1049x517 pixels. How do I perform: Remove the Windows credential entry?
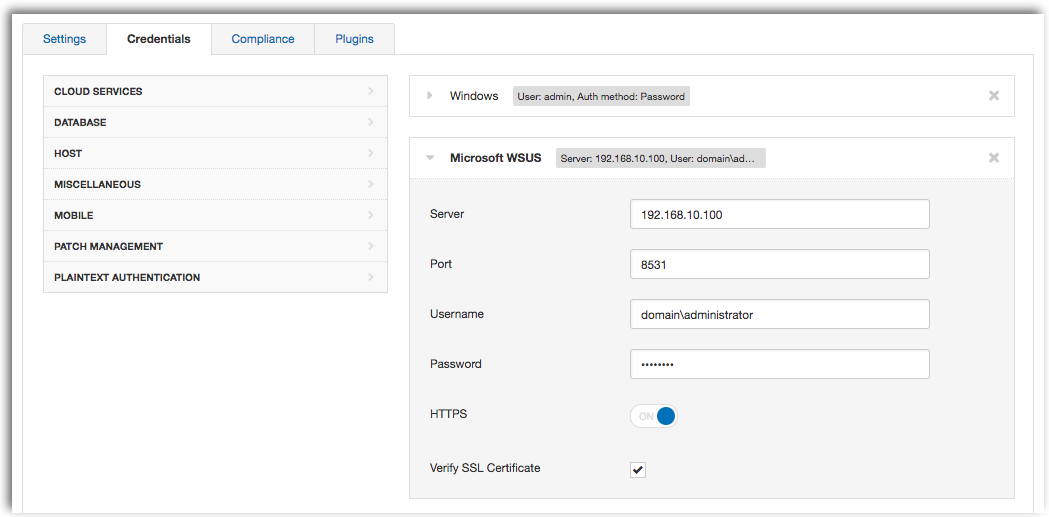993,96
